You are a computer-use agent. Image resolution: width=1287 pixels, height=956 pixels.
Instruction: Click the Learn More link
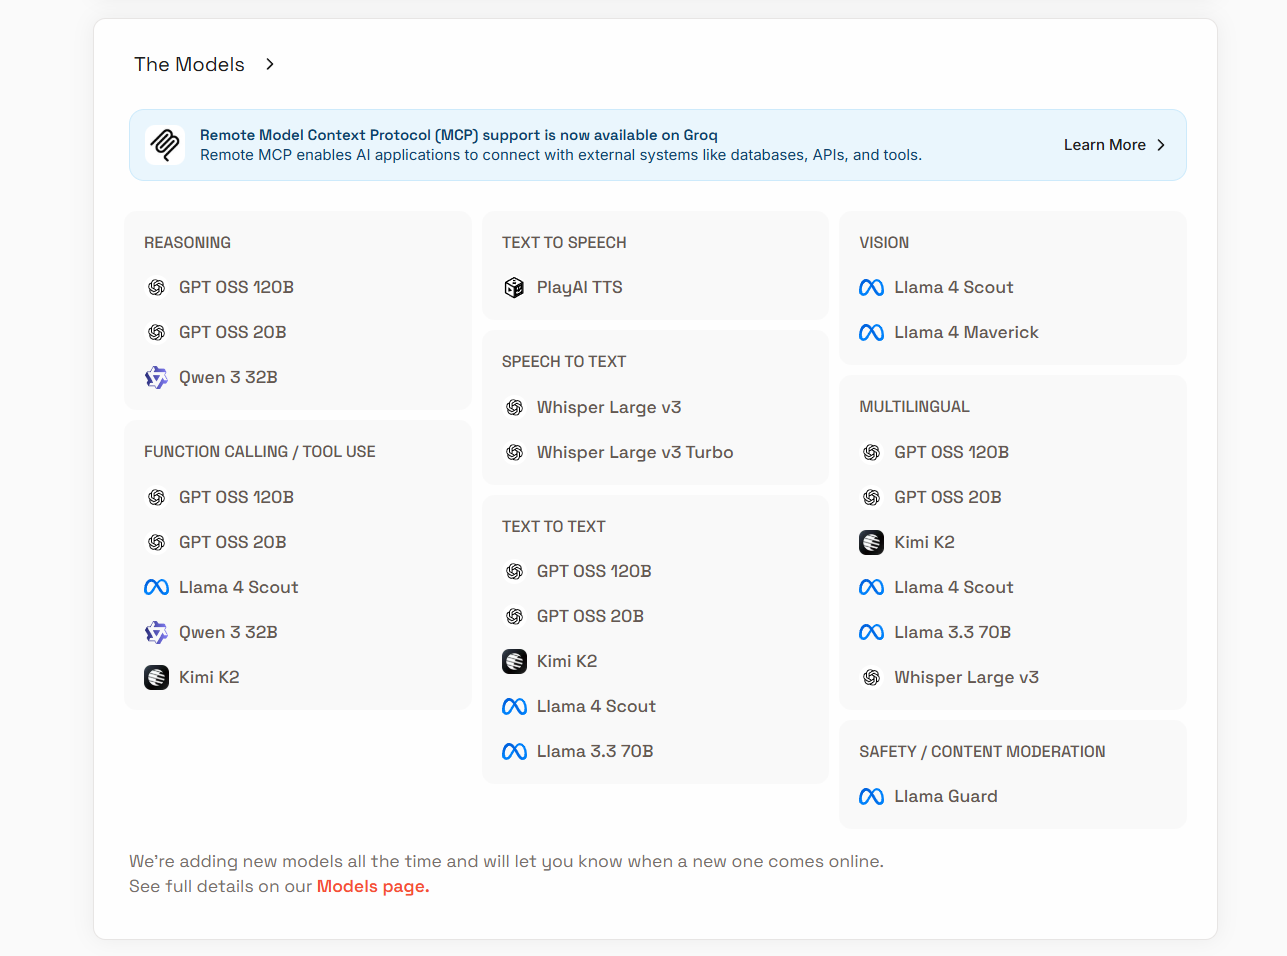1104,145
